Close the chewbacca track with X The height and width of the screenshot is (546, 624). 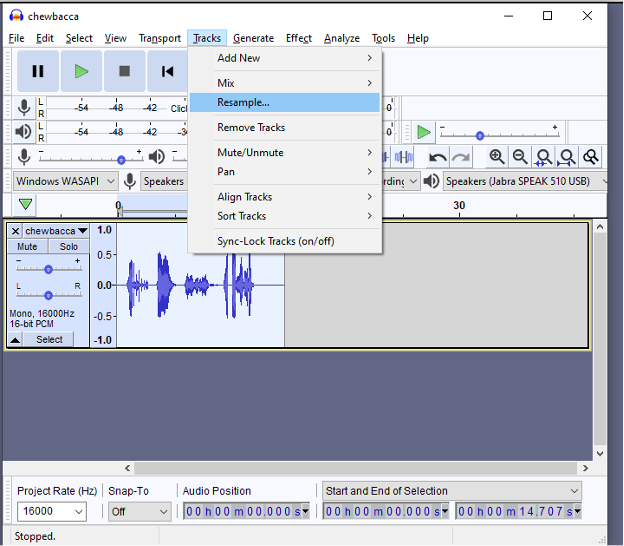pos(16,231)
